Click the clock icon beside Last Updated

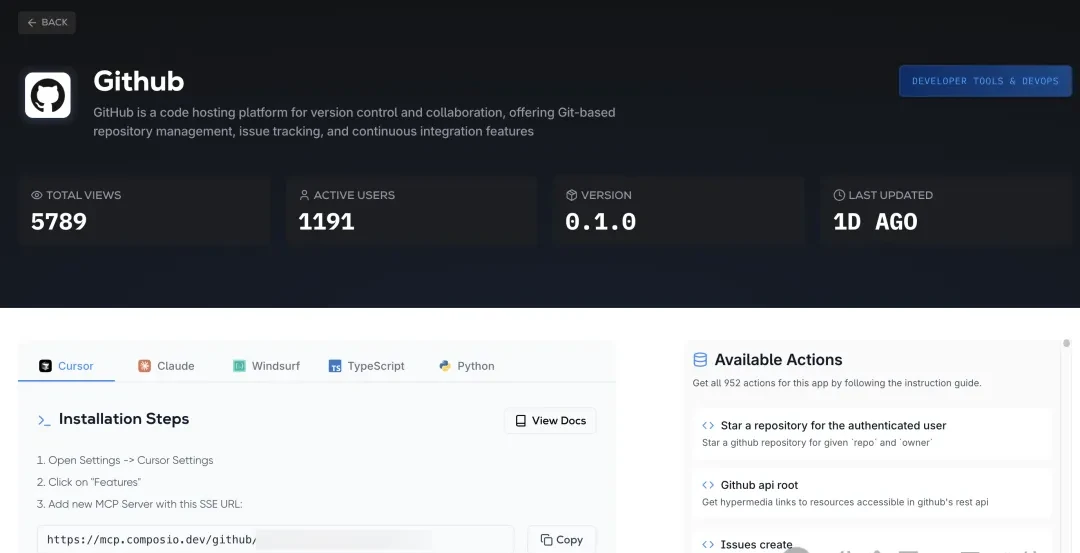pyautogui.click(x=838, y=196)
